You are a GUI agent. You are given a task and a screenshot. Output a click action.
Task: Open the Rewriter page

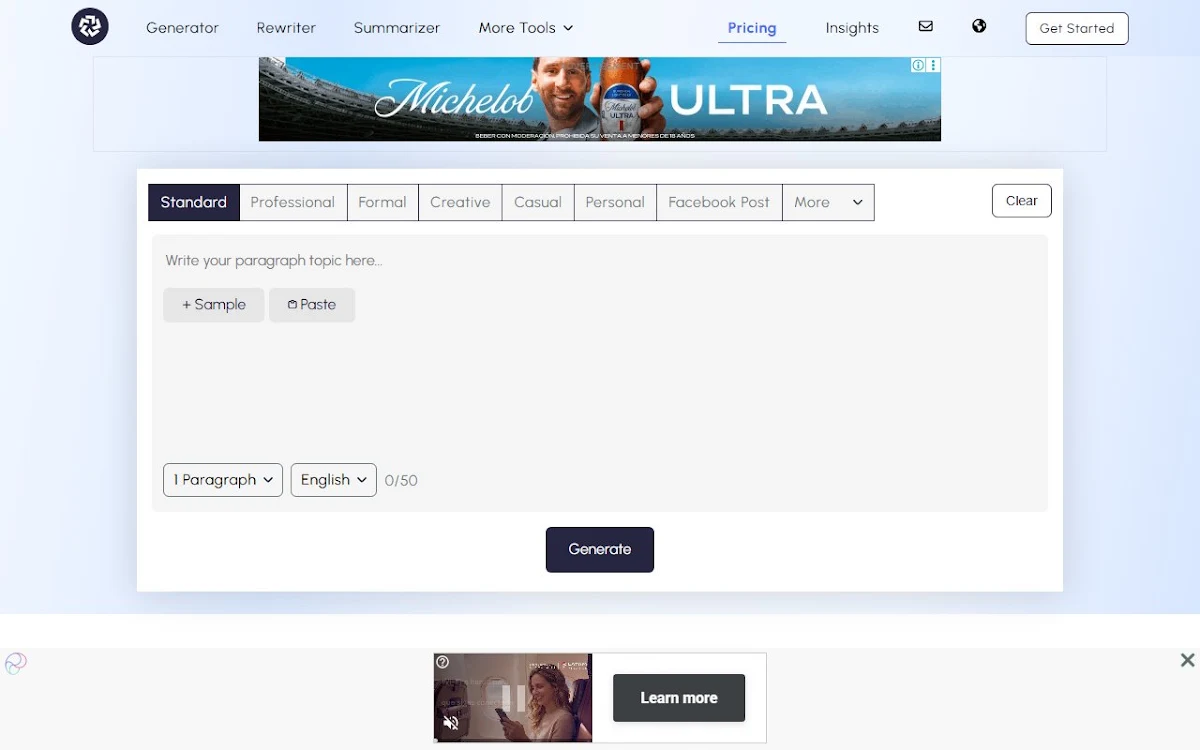(286, 28)
